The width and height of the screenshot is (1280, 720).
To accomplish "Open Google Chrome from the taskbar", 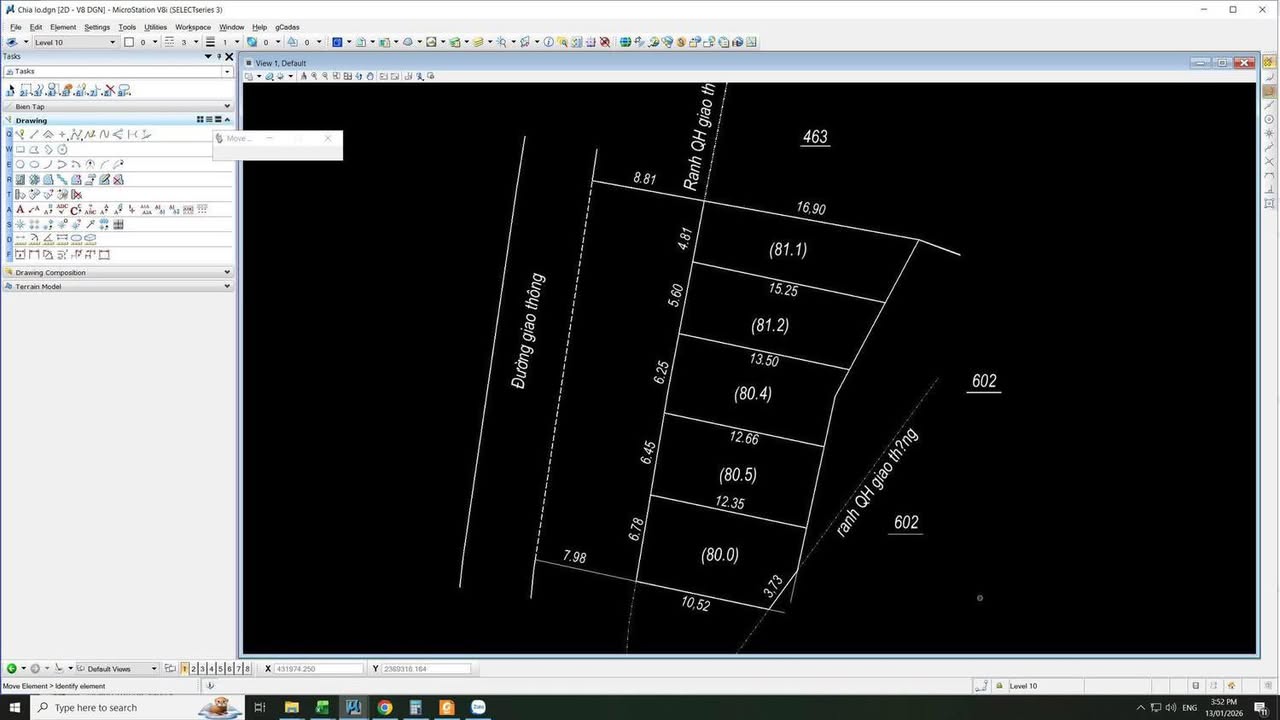I will (384, 707).
